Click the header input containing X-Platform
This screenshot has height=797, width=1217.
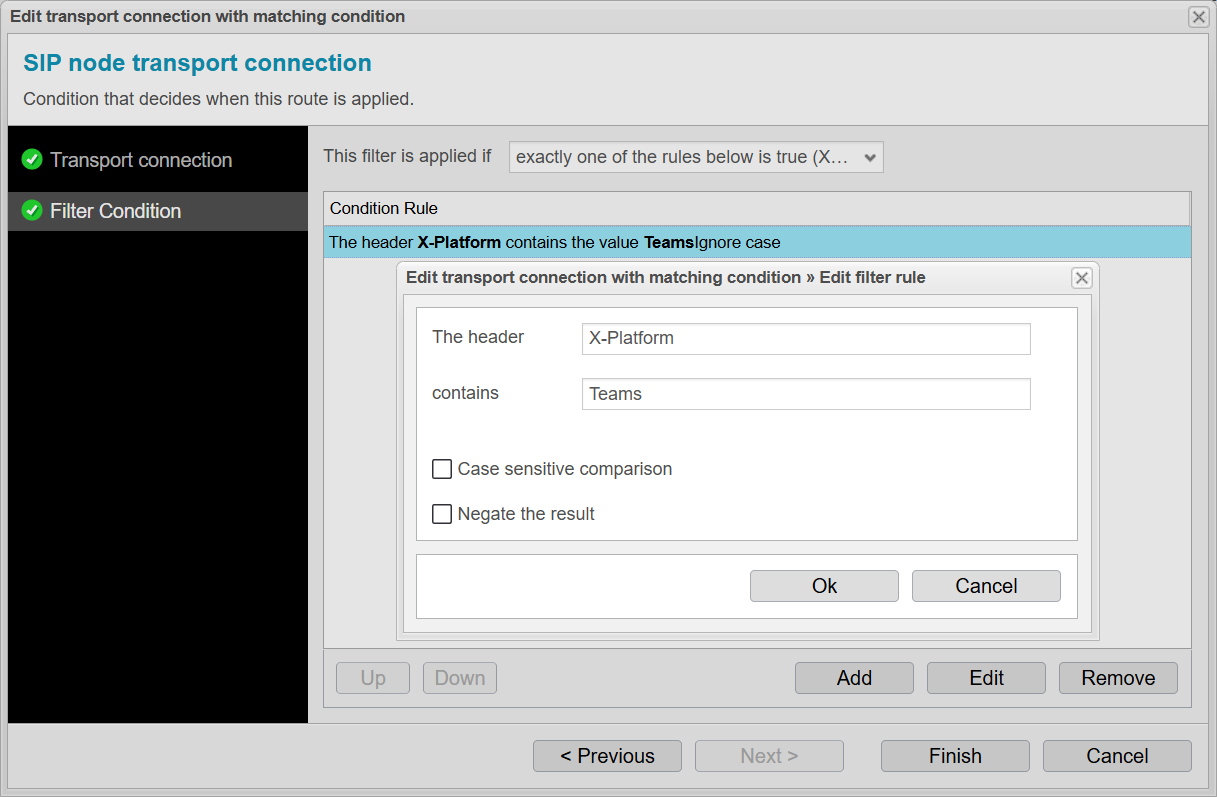point(805,339)
